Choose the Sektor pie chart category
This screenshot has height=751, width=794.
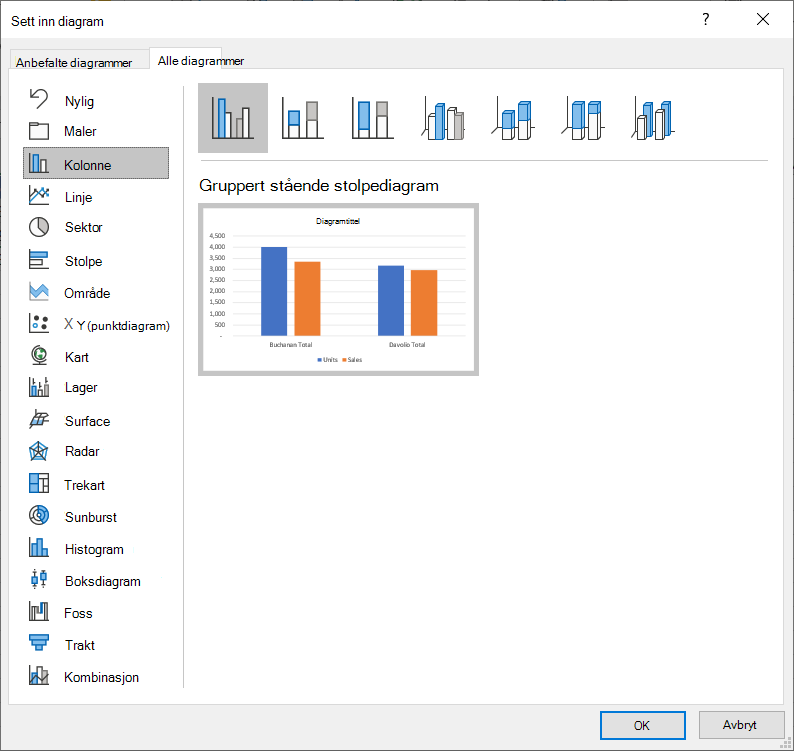tap(96, 227)
